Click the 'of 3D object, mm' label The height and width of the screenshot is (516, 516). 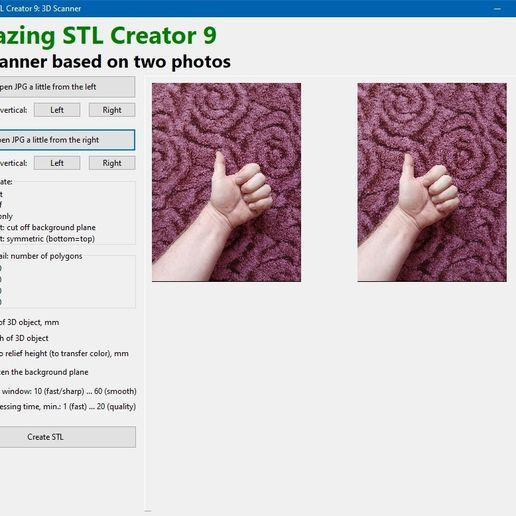[x=29, y=322]
